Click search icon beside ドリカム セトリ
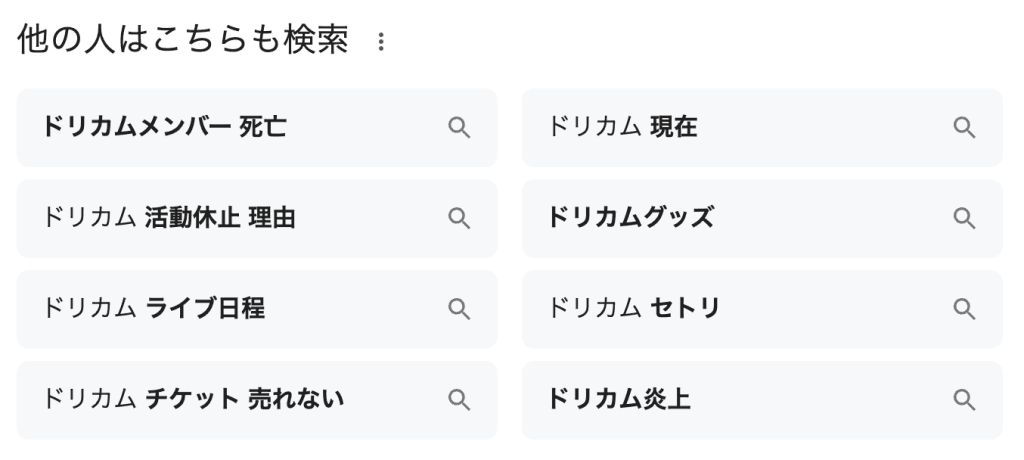Image resolution: width=1024 pixels, height=460 pixels. pyautogui.click(x=964, y=309)
